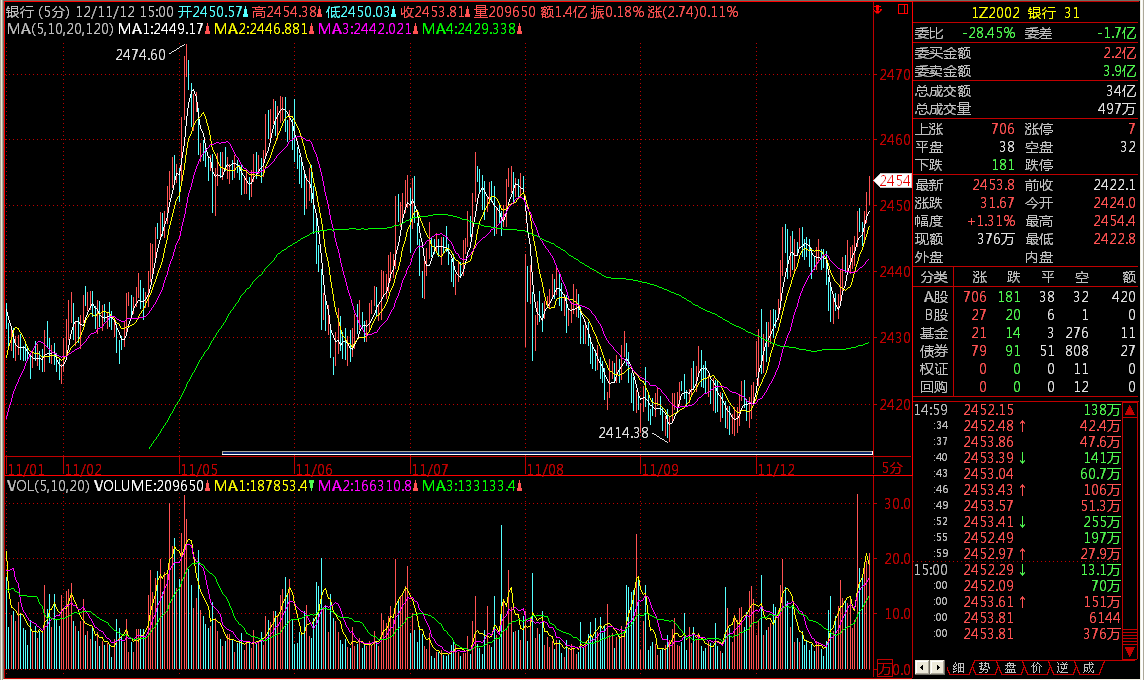
Task: Click the 总成交量 497万 row
Action: 1025,109
